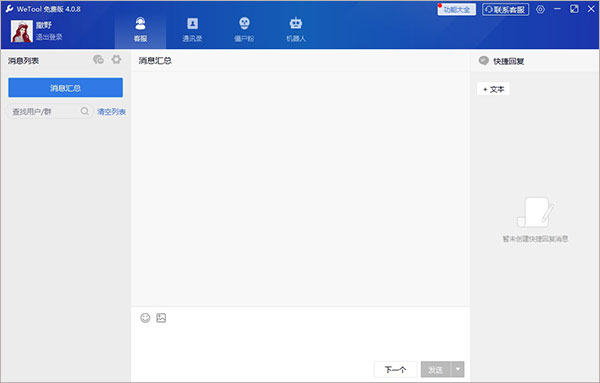Screen dimensions: 600x383
Task: Click 退出登录 to log out
Action: point(49,37)
